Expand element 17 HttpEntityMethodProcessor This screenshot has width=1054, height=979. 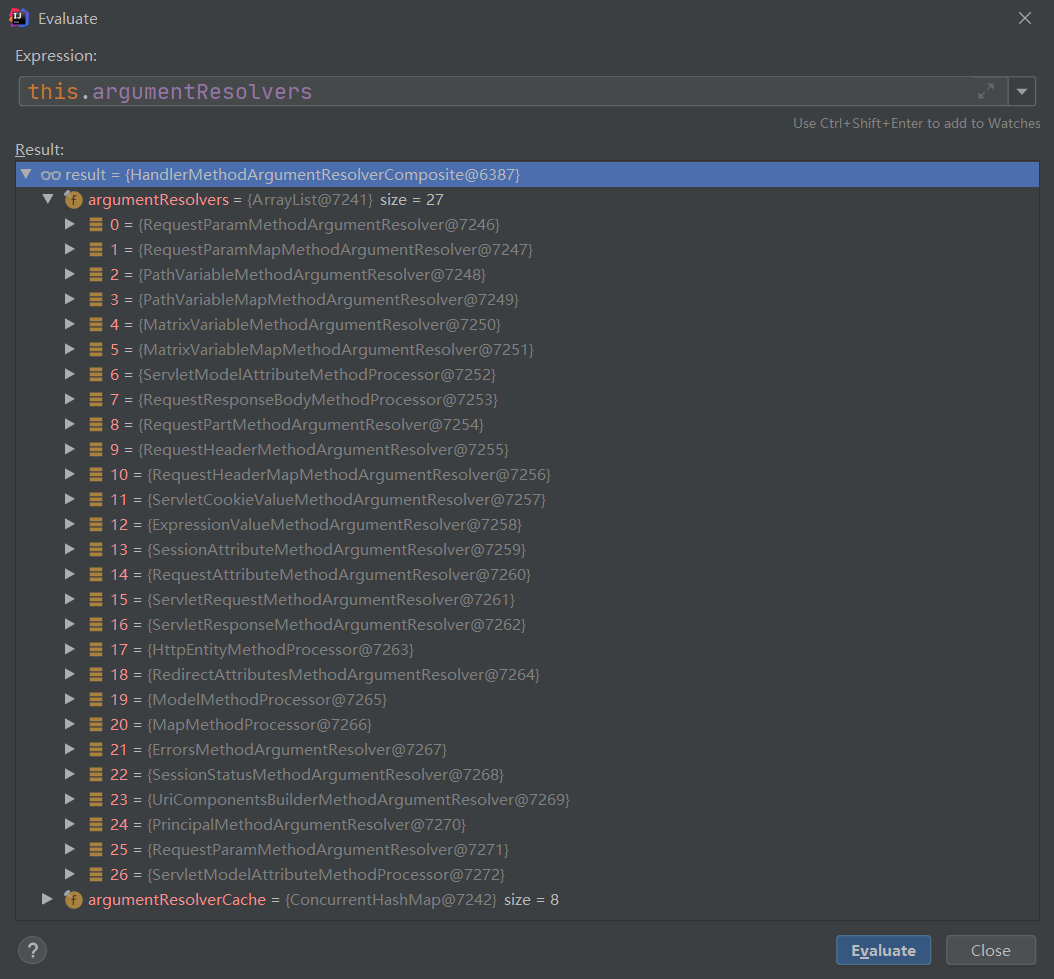pyautogui.click(x=69, y=649)
